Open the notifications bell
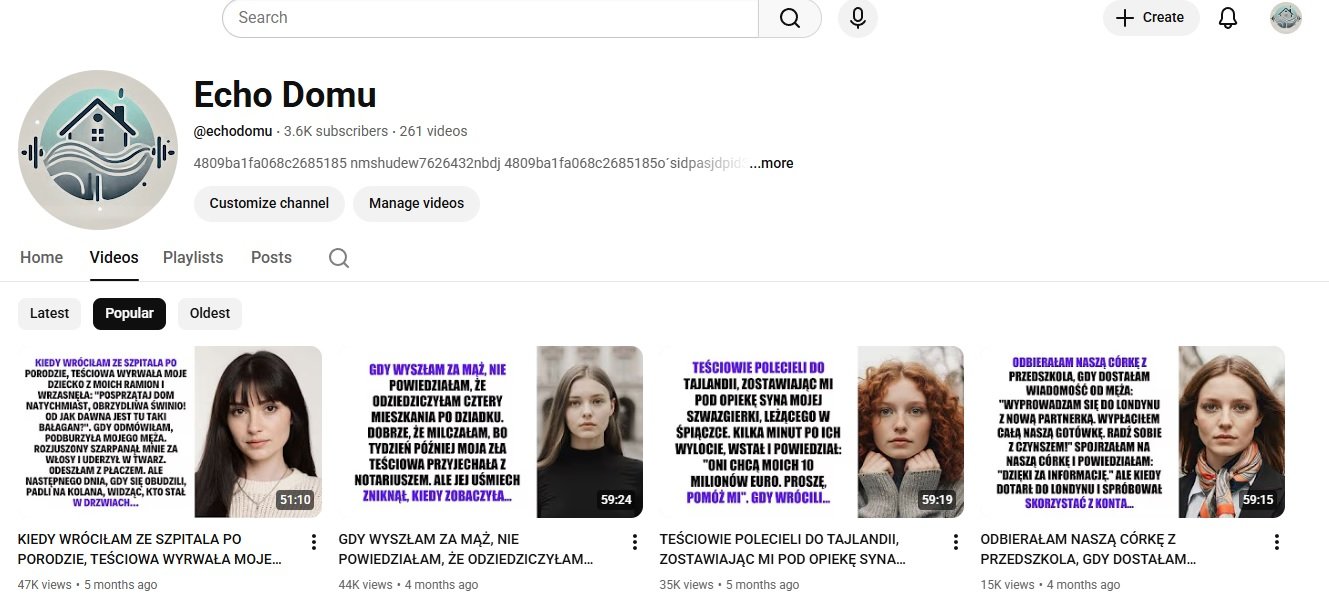 coord(1228,18)
